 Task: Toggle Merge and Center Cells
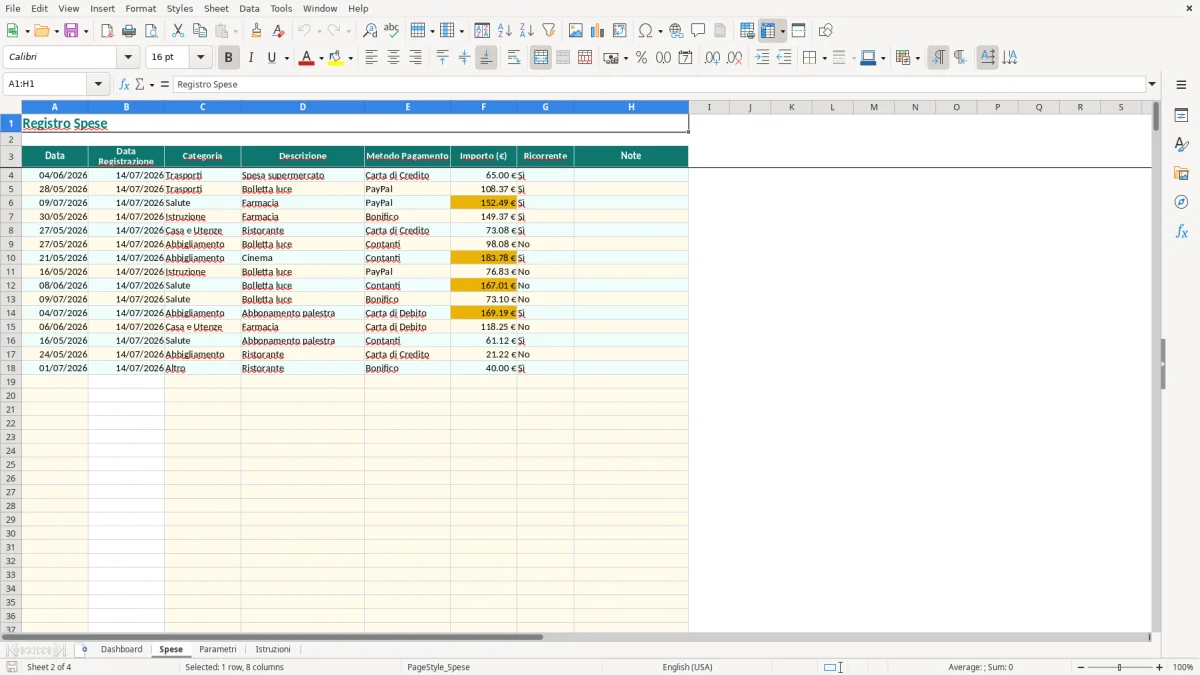click(541, 58)
